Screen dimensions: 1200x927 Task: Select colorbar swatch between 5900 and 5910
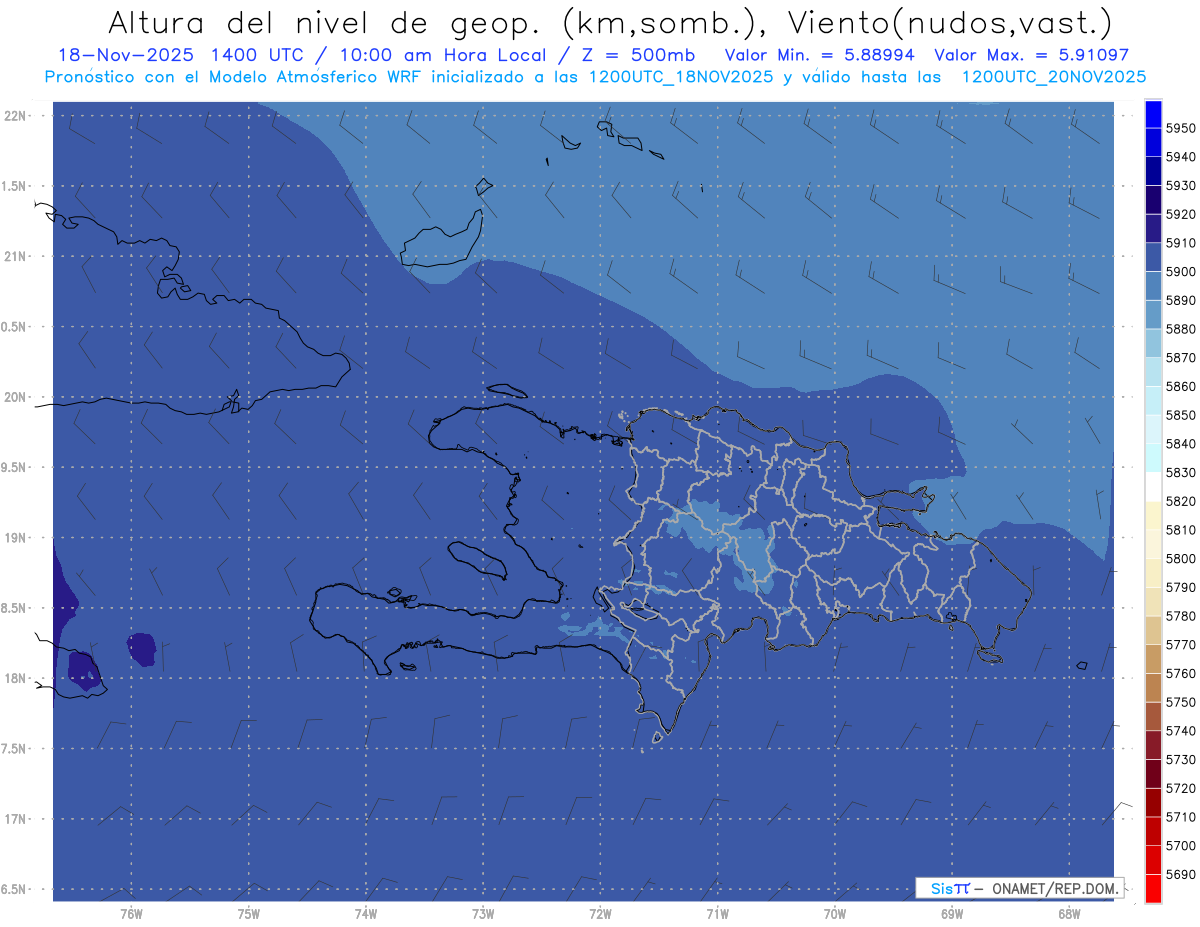1153,257
